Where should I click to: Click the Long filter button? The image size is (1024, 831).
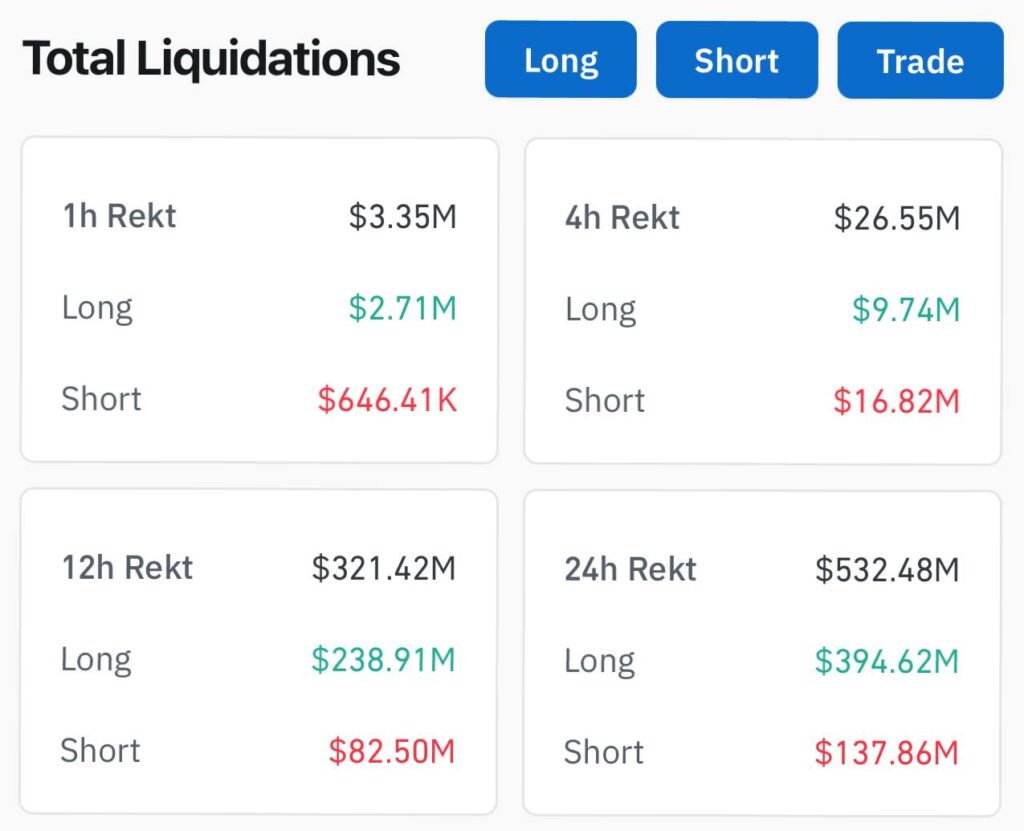pyautogui.click(x=560, y=59)
